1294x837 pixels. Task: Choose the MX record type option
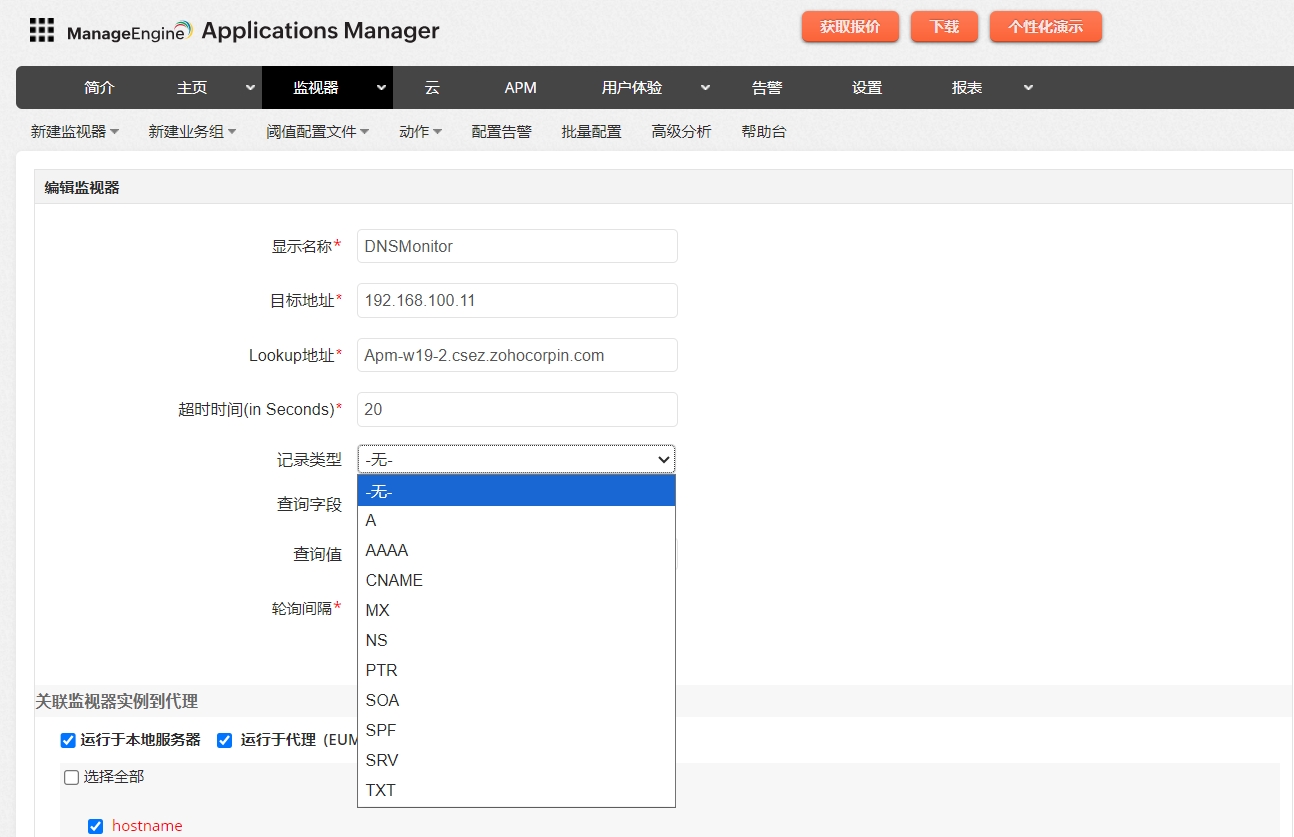378,610
